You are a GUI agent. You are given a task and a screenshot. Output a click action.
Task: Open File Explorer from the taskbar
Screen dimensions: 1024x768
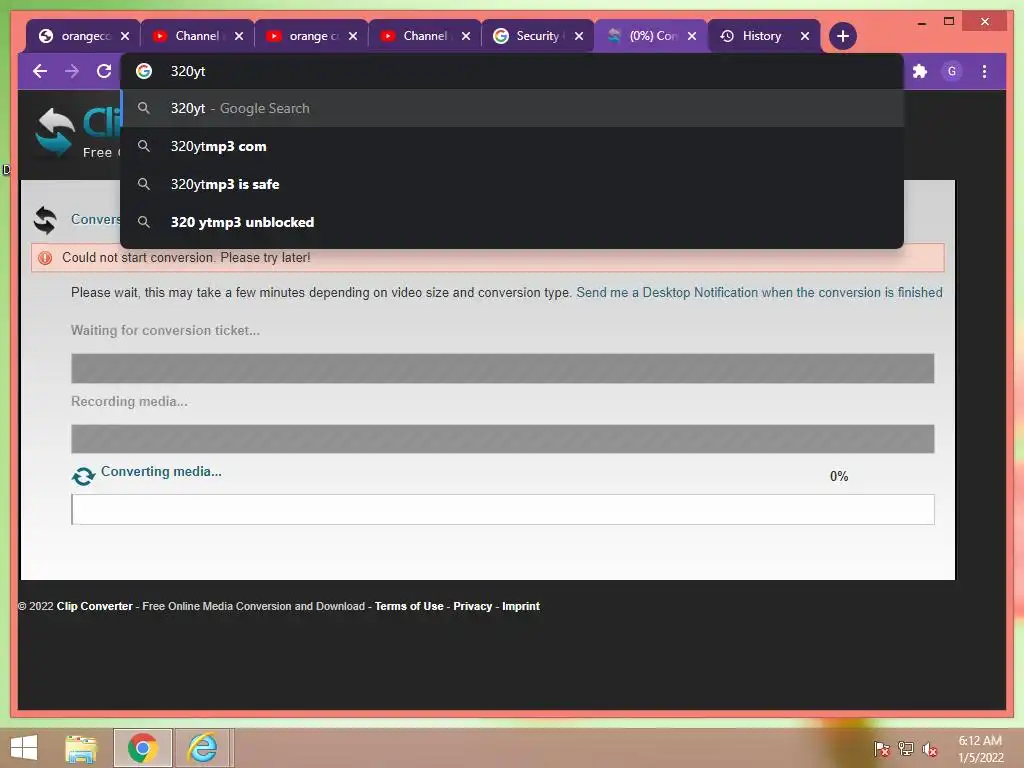coord(81,748)
